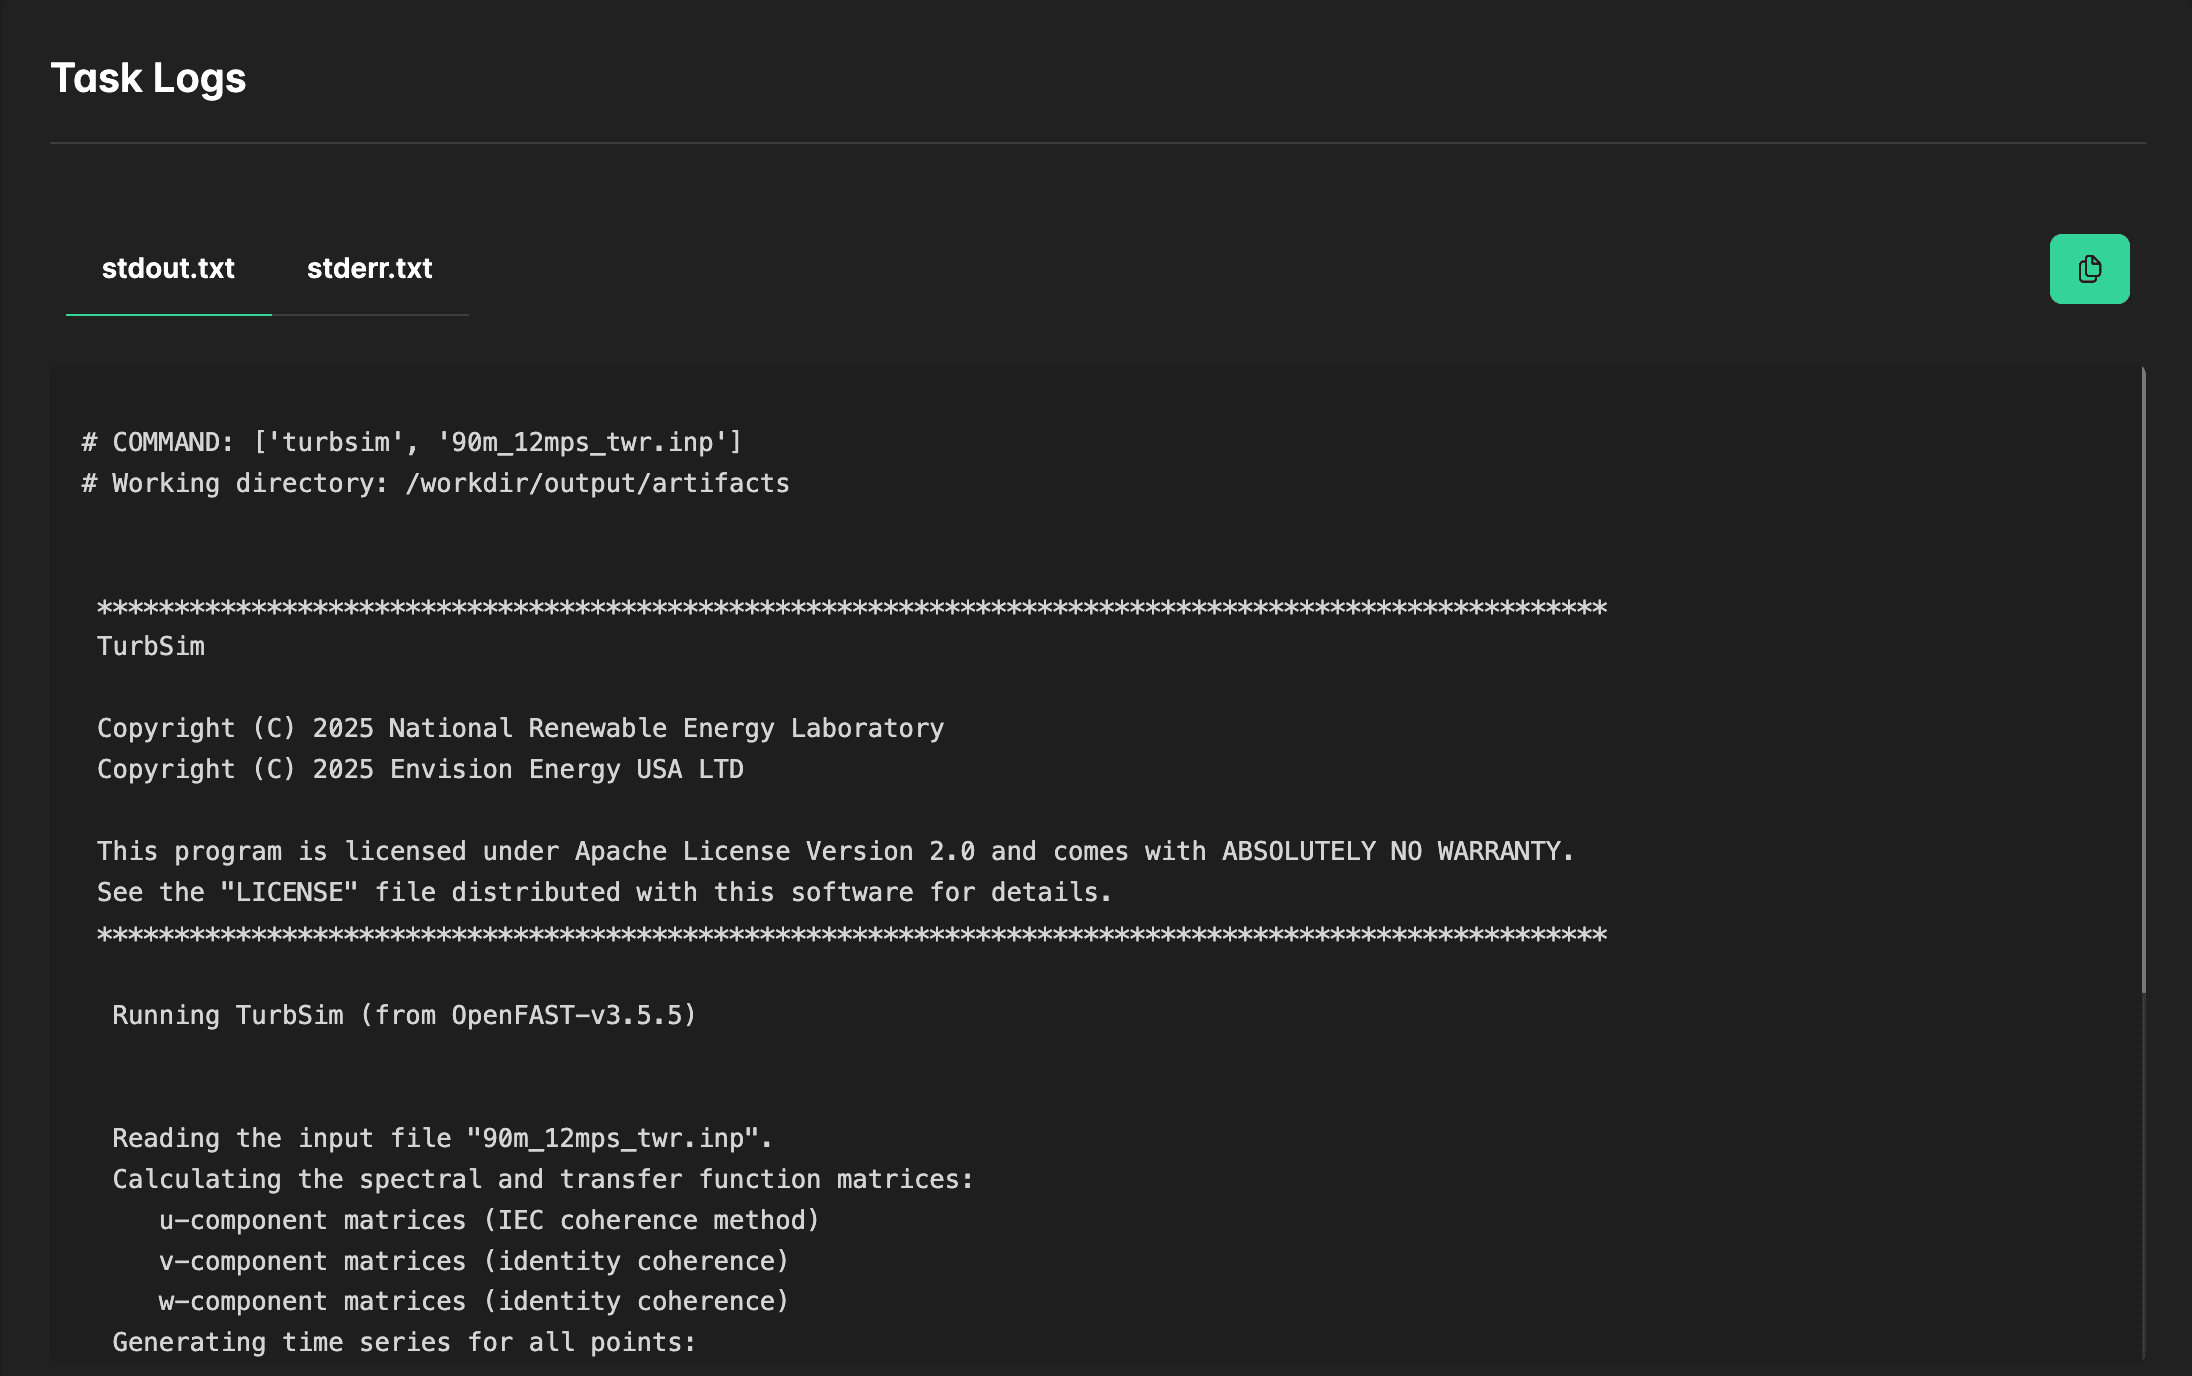This screenshot has width=2192, height=1376.
Task: Click the u-component matrices log entry
Action: [489, 1219]
